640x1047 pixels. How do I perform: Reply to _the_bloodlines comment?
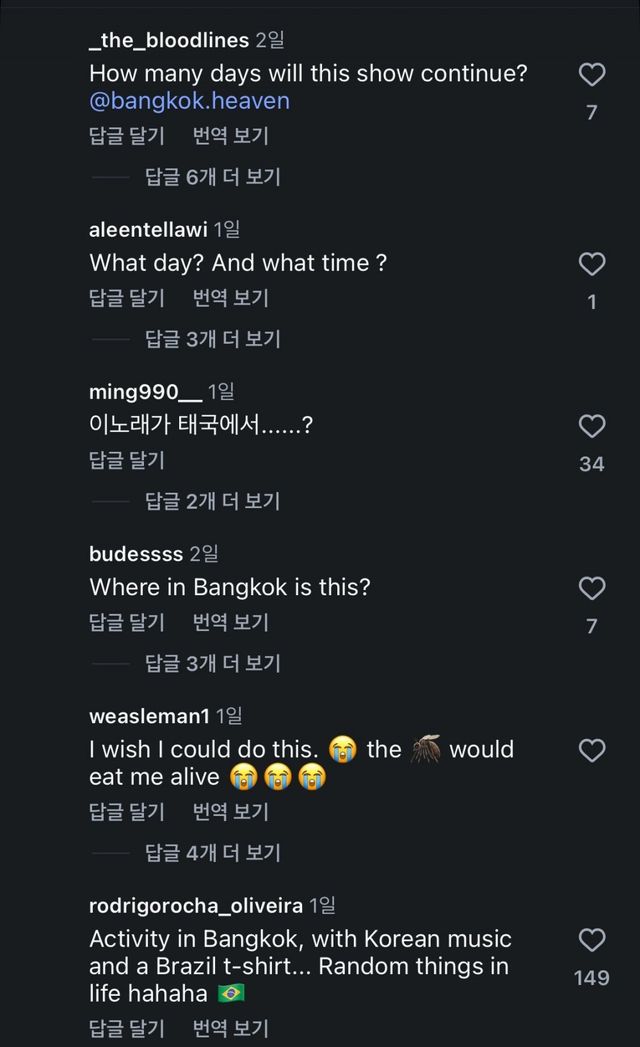coord(127,136)
